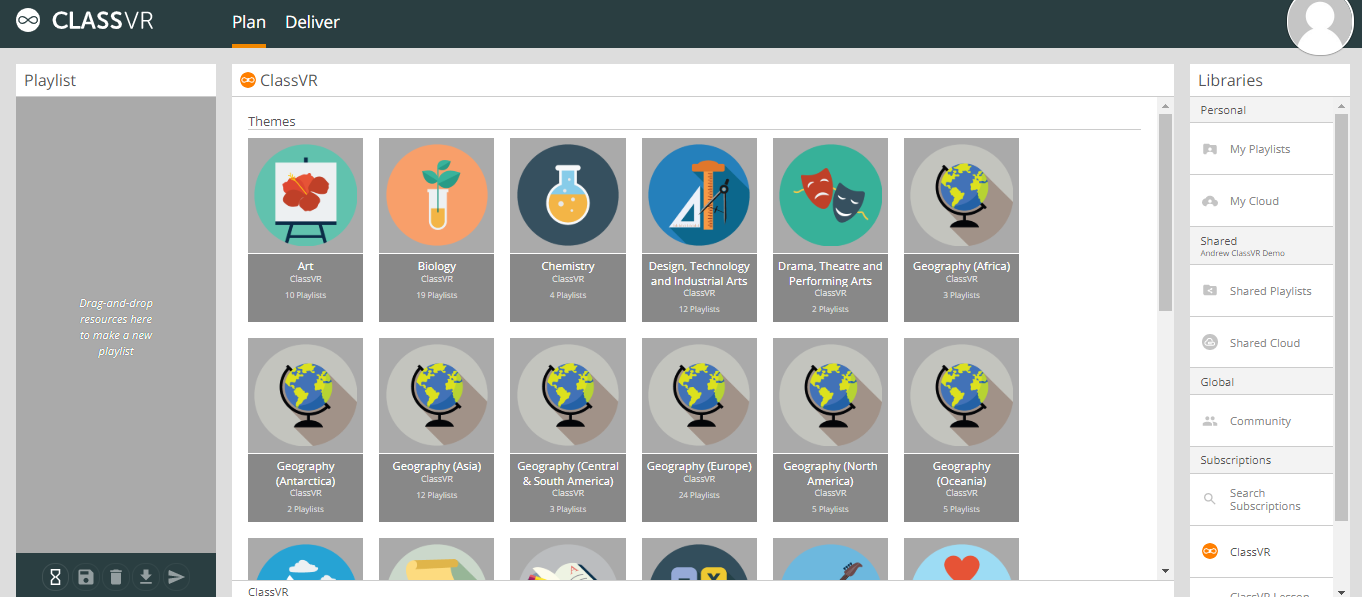The image size is (1362, 597).
Task: Click the "Geography (North America)" title text
Action: (x=830, y=473)
